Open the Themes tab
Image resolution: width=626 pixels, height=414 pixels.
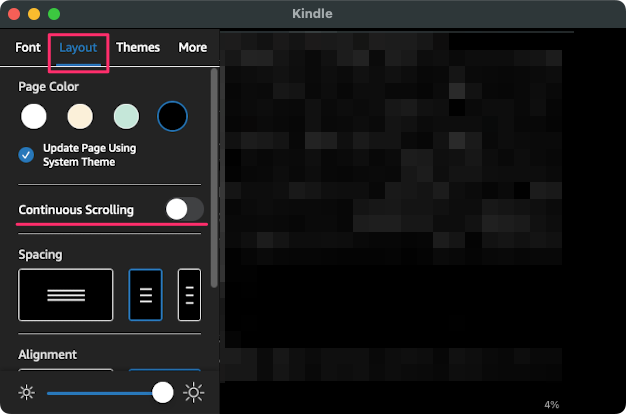(x=138, y=48)
